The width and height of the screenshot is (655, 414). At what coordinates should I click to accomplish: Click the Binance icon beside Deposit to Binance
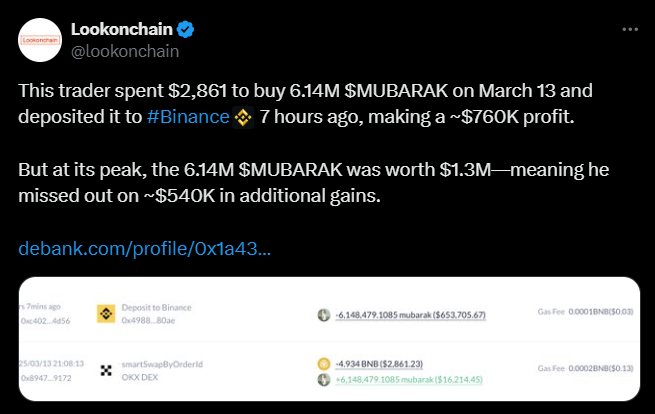pyautogui.click(x=105, y=314)
